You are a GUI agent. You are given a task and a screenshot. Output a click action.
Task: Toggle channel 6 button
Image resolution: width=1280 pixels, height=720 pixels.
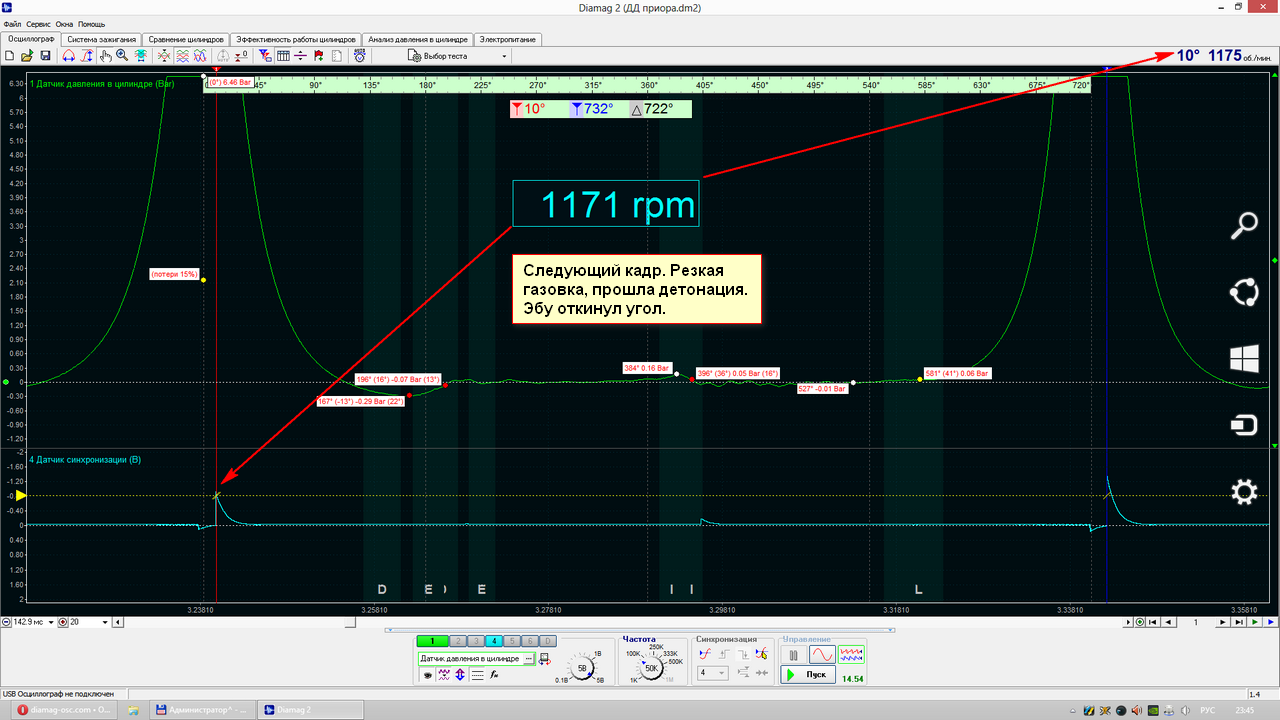pyautogui.click(x=530, y=641)
